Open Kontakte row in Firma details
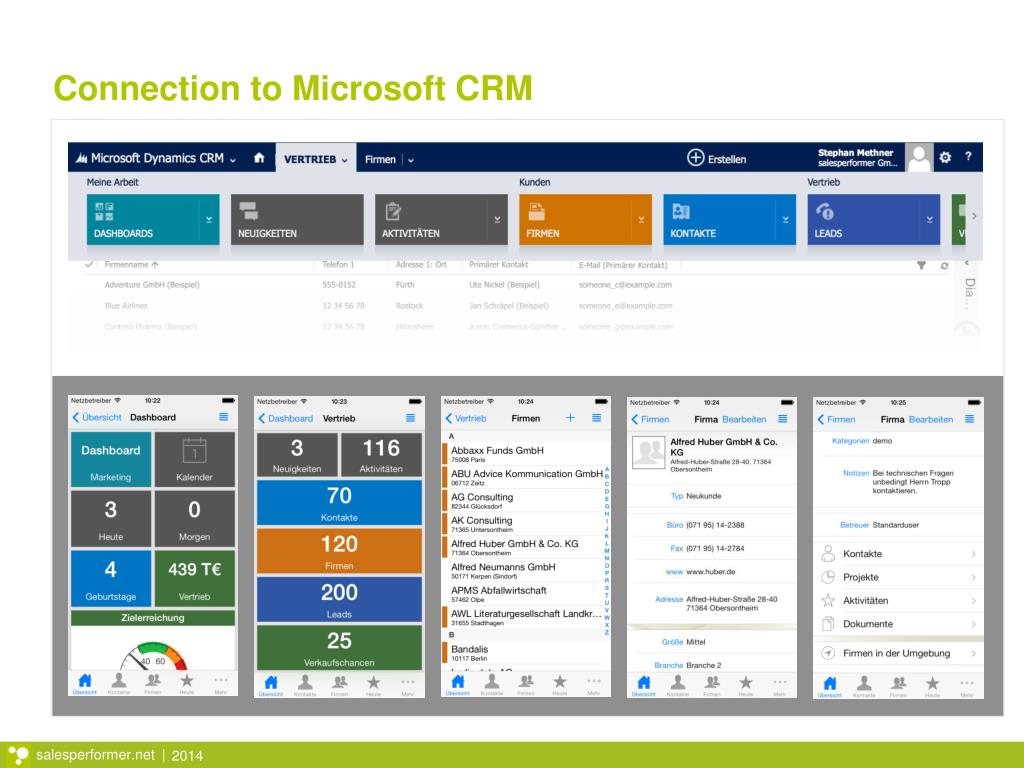Image resolution: width=1024 pixels, height=768 pixels. (899, 554)
